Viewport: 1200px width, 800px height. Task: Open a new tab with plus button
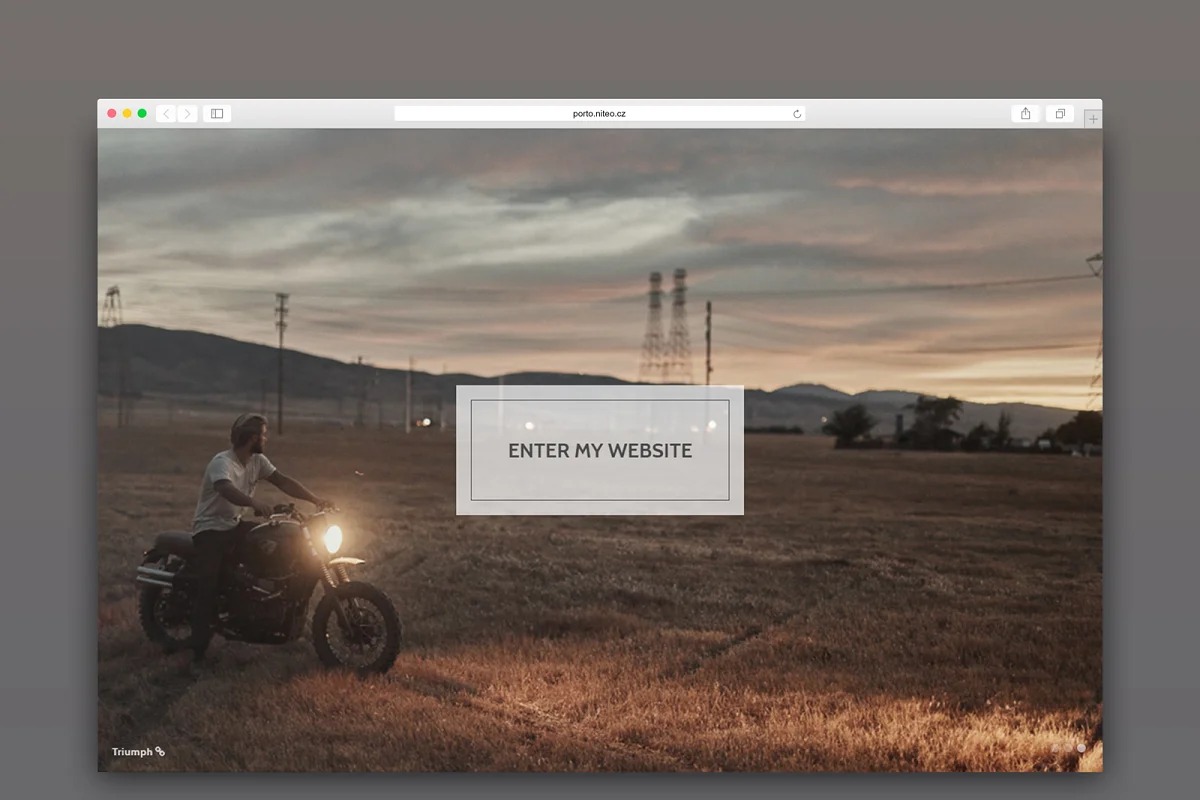[x=1093, y=119]
